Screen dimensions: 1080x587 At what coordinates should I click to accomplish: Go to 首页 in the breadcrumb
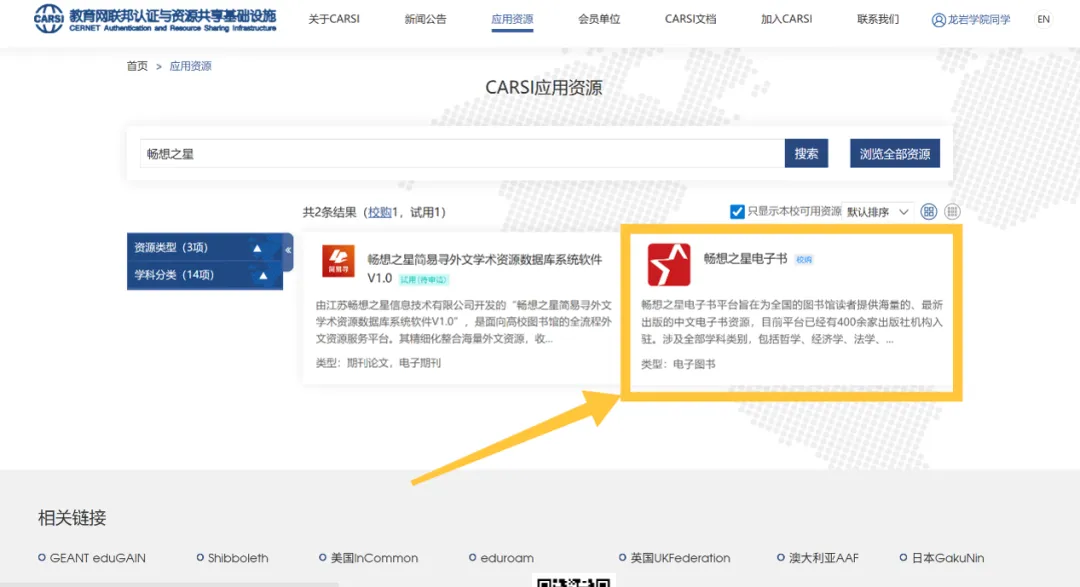[137, 66]
